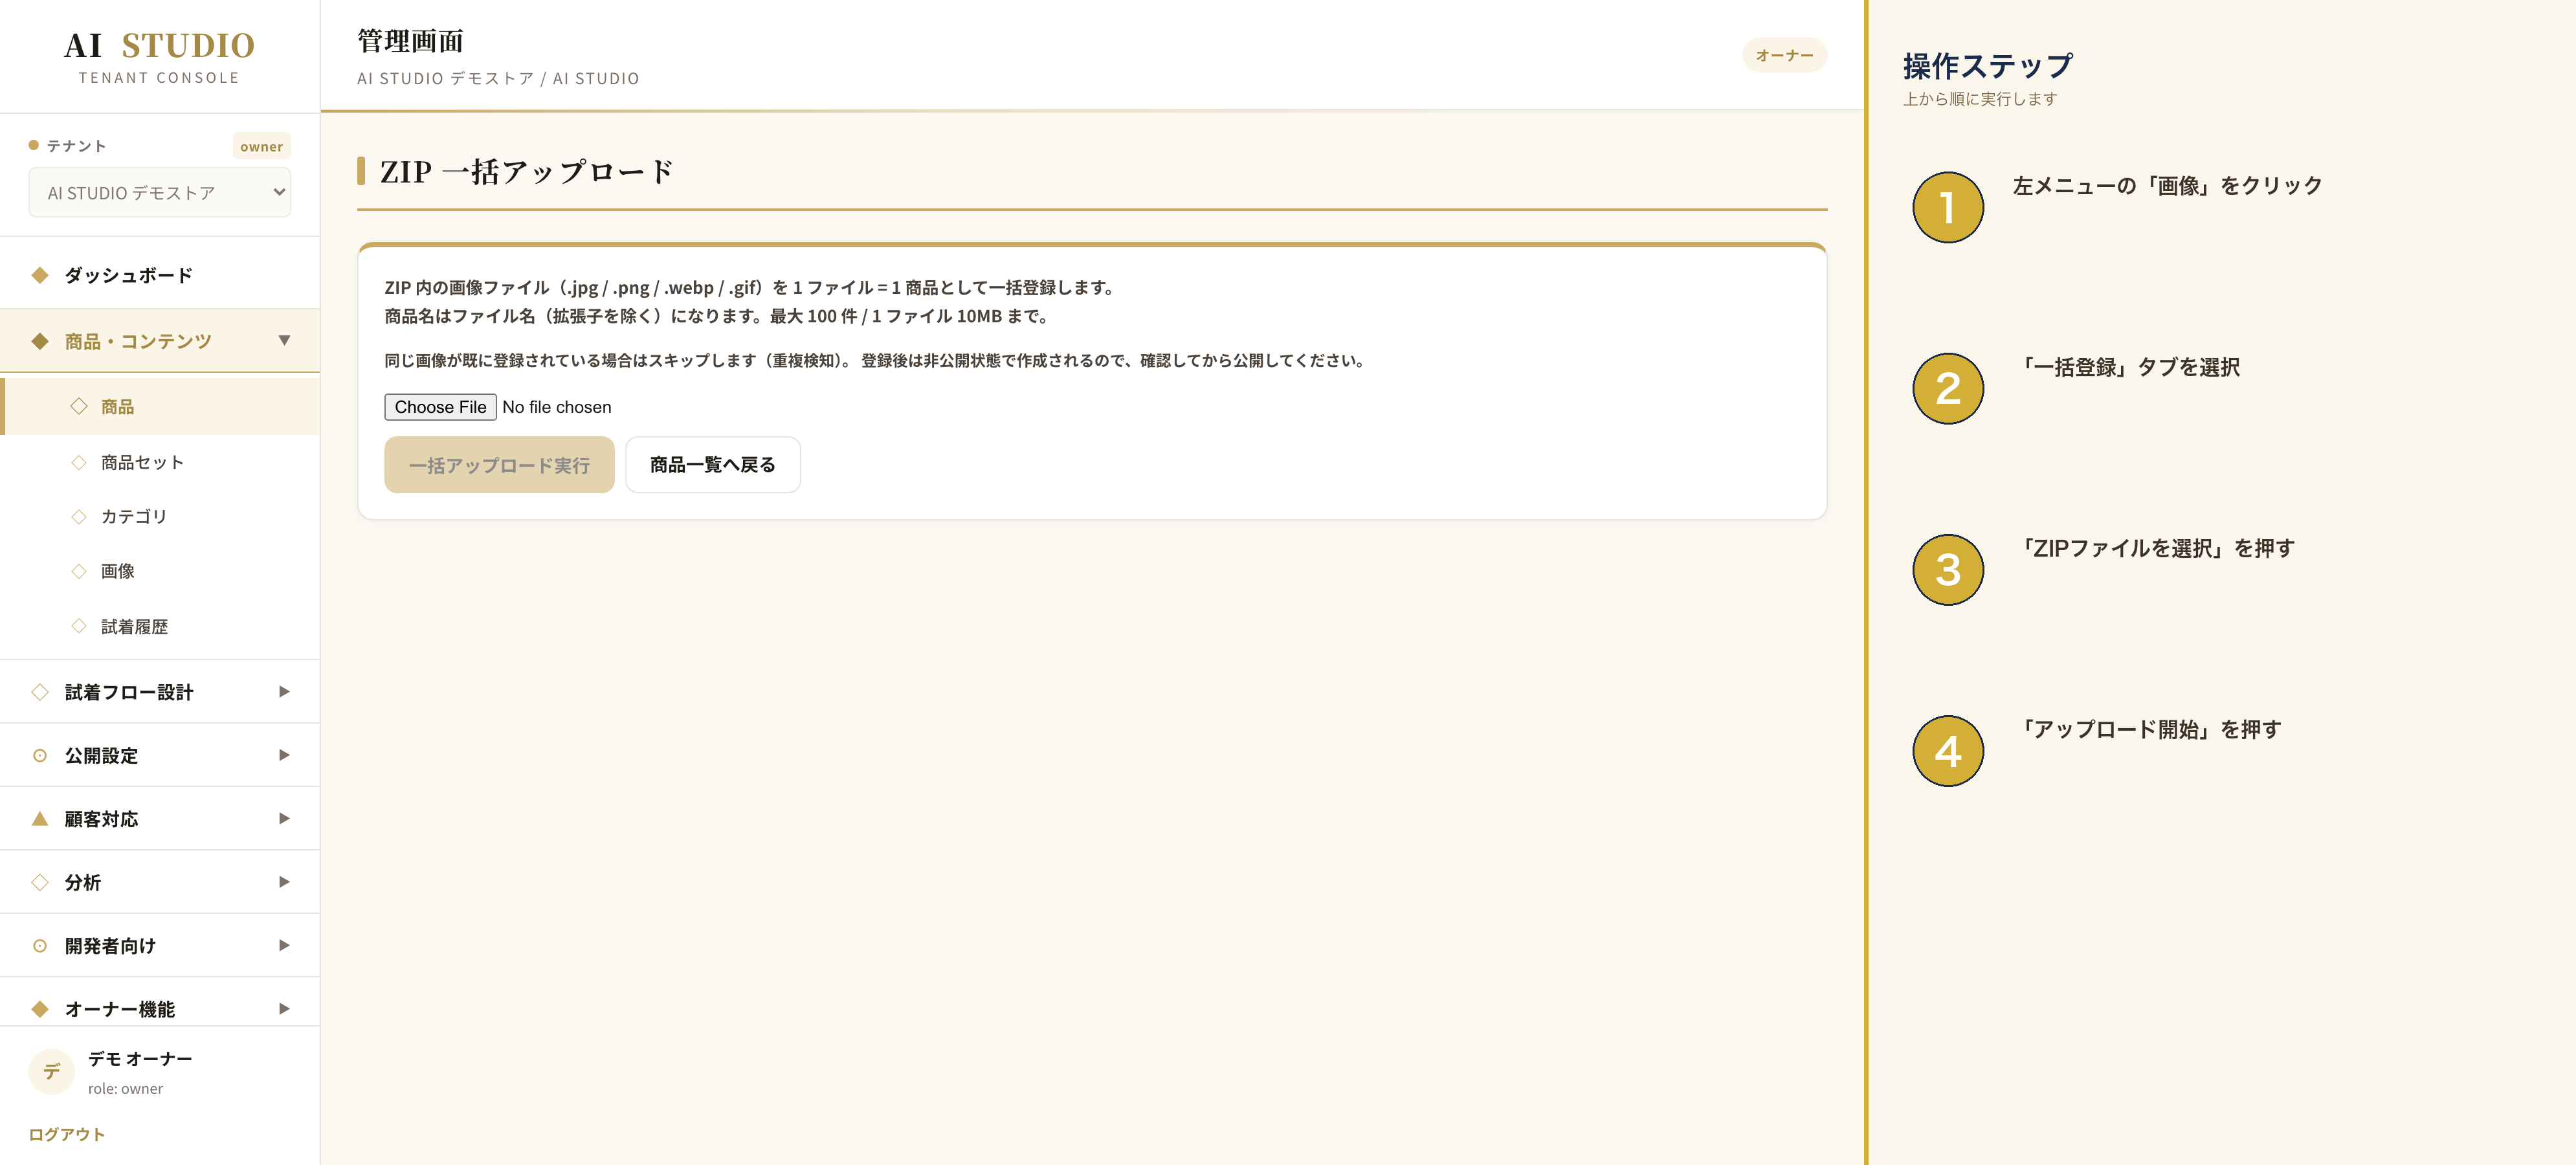
Task: Click the filled diamond icon beside オーナー機能
Action: pos(40,1008)
